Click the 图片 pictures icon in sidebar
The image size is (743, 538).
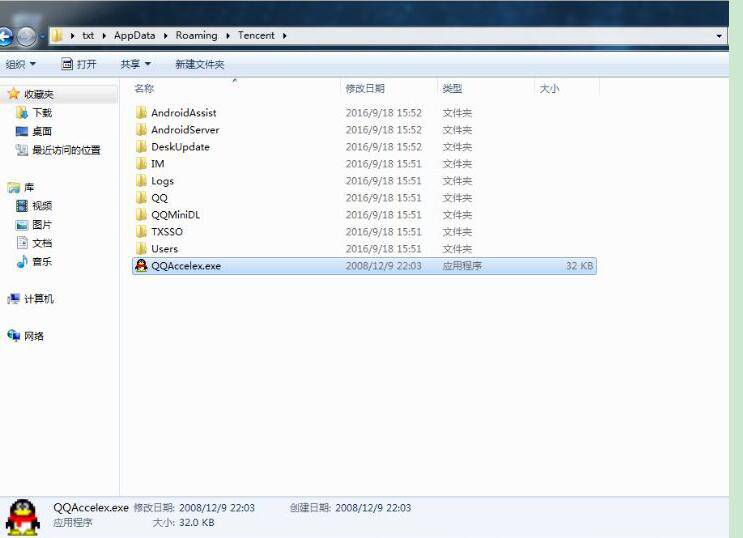(22, 225)
